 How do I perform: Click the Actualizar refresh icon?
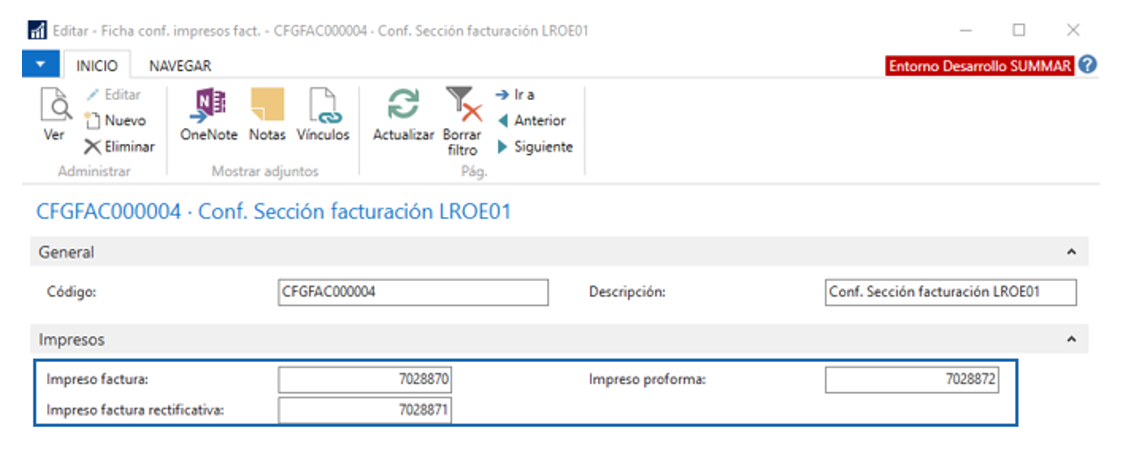[x=403, y=107]
